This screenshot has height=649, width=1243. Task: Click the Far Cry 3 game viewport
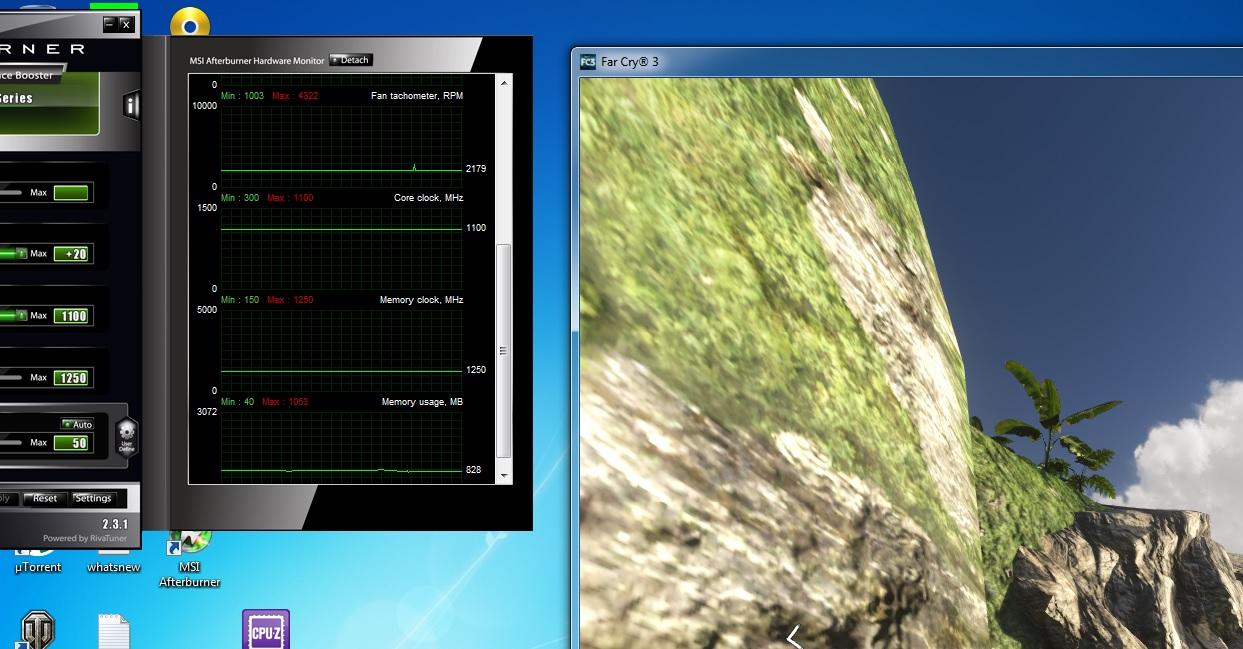[x=911, y=363]
